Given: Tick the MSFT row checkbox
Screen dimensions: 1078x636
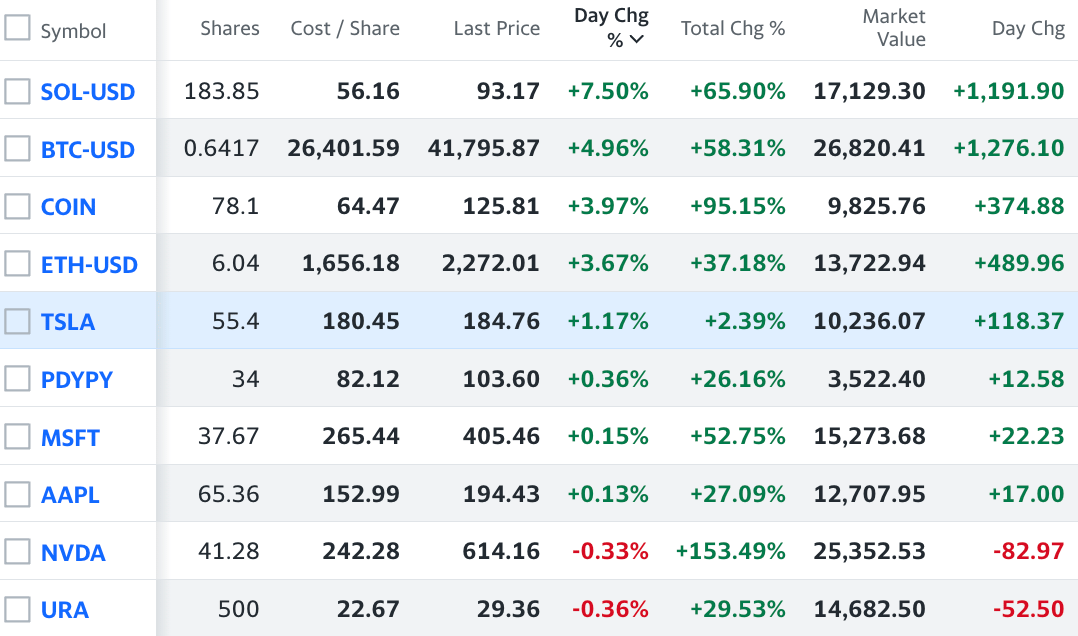Looking at the screenshot, I should point(17,437).
